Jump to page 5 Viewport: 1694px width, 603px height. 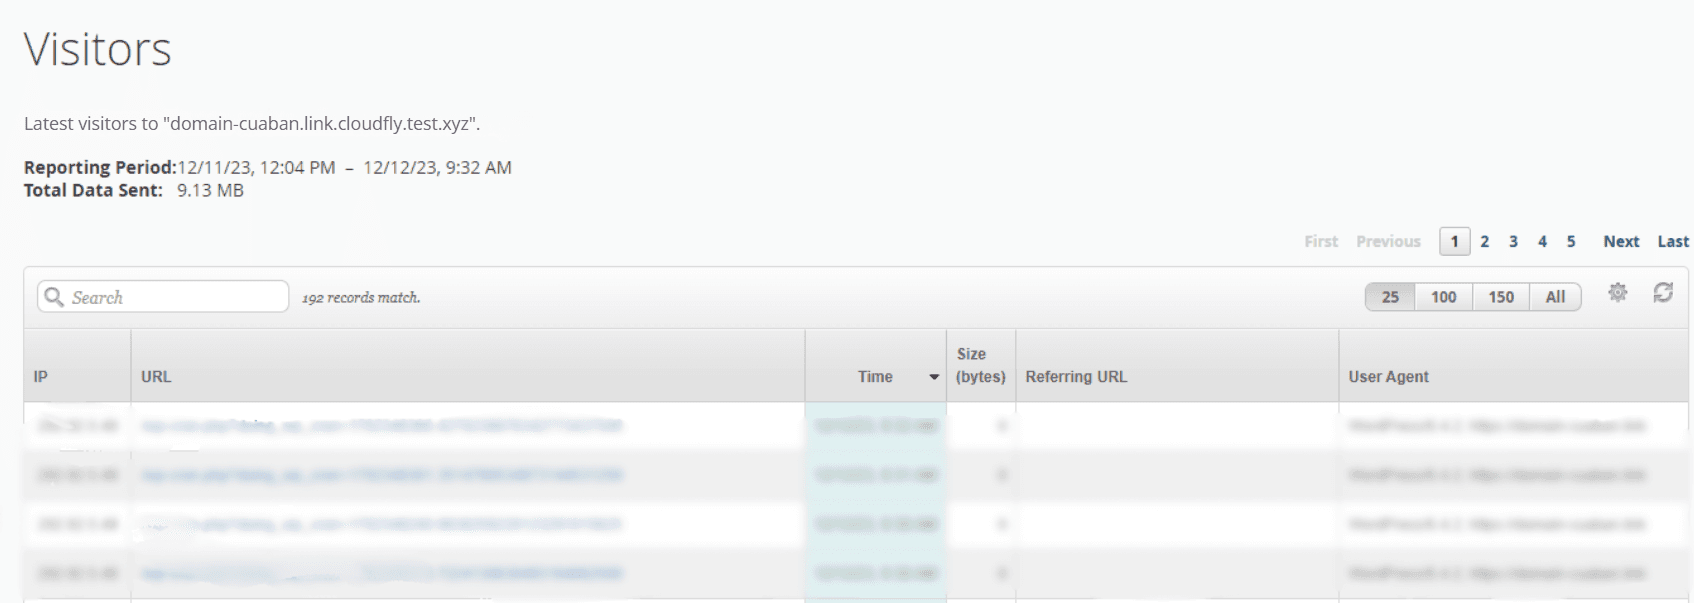(1571, 241)
